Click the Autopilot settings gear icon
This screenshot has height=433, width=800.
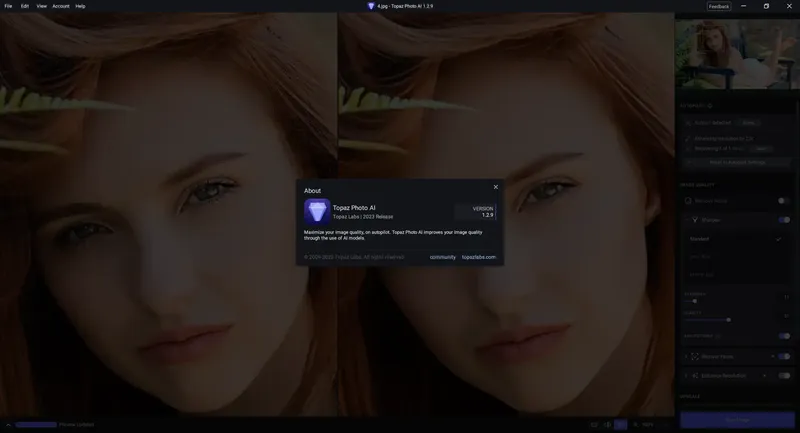pyautogui.click(x=710, y=106)
